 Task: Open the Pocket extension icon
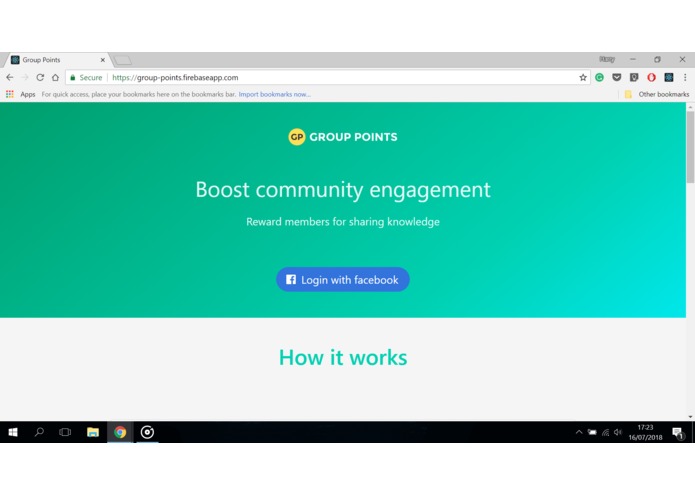617,78
